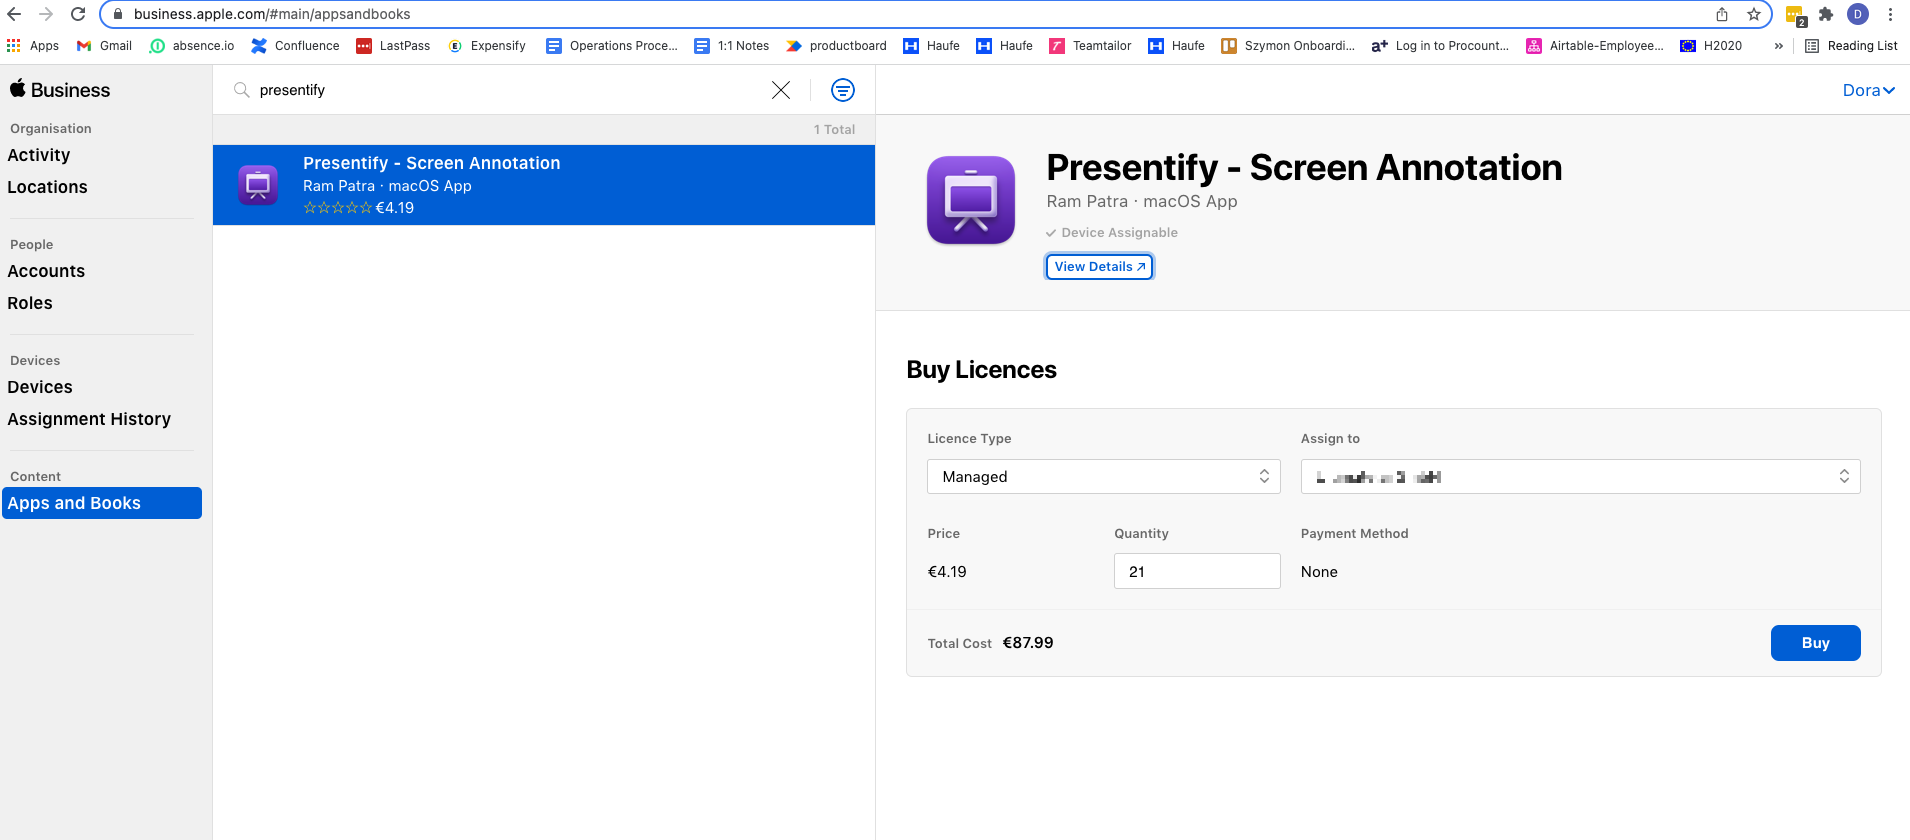
Task: Open the first Haufe bookmark
Action: [x=931, y=46]
